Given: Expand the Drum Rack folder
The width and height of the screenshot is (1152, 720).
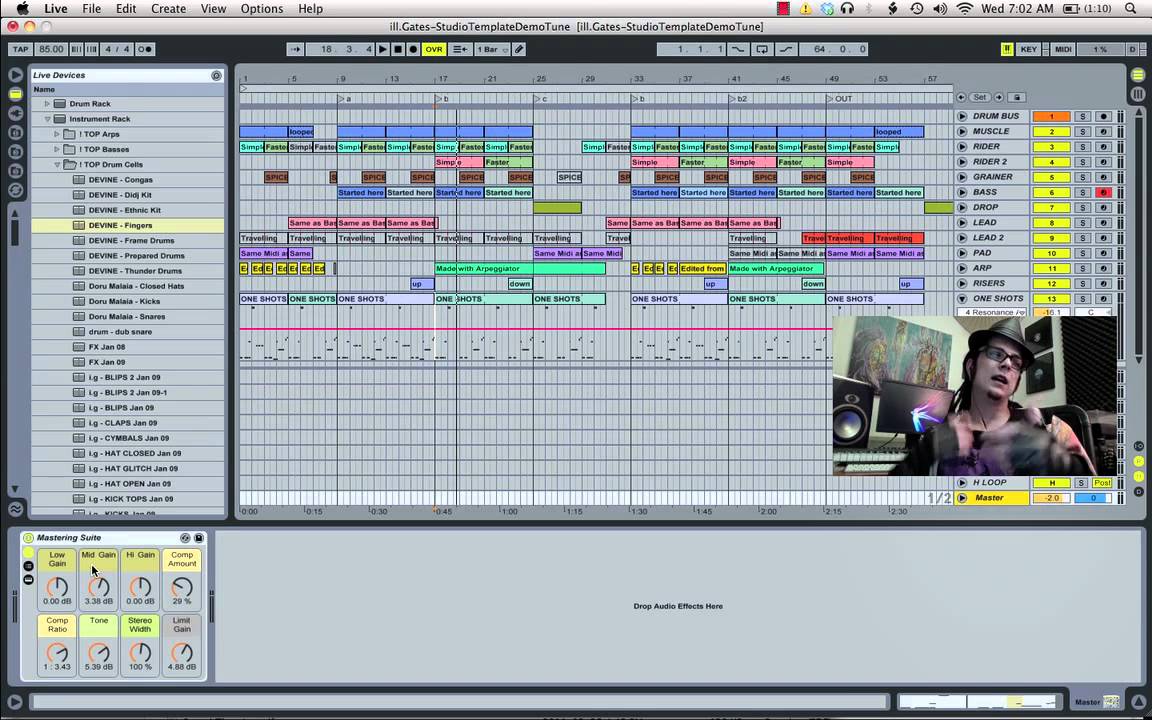Looking at the screenshot, I should (x=48, y=104).
